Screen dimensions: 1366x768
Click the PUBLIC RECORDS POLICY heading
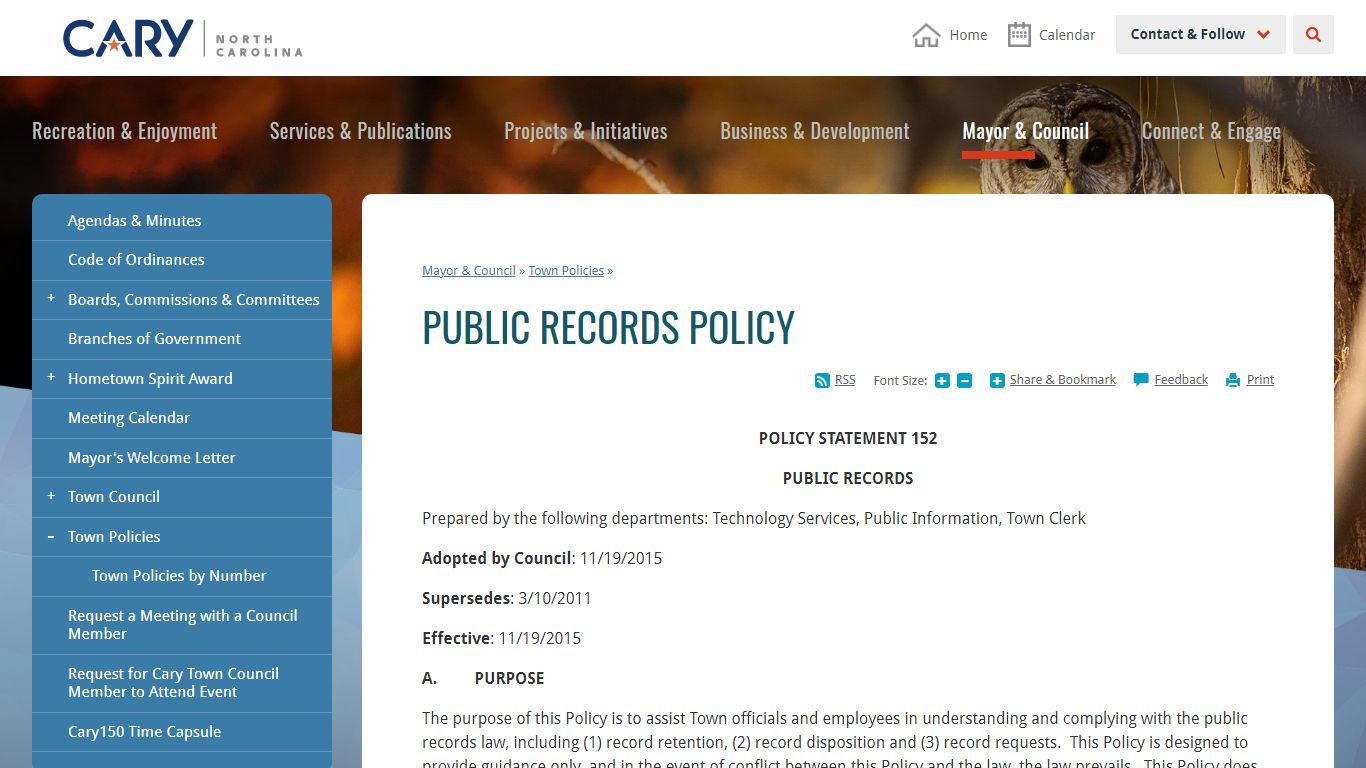point(608,328)
